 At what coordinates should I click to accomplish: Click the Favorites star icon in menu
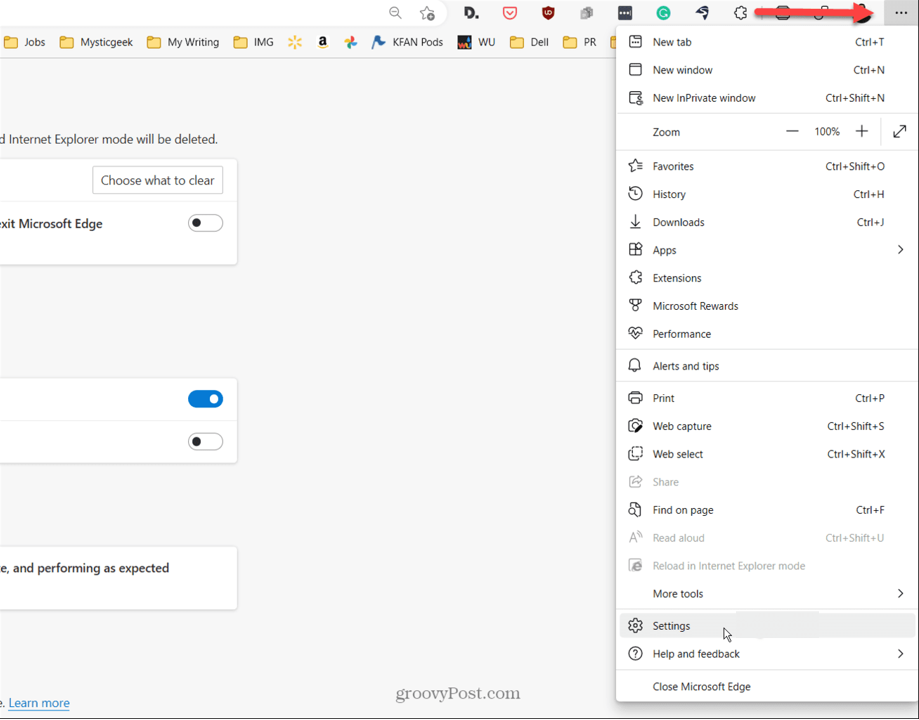tap(635, 166)
